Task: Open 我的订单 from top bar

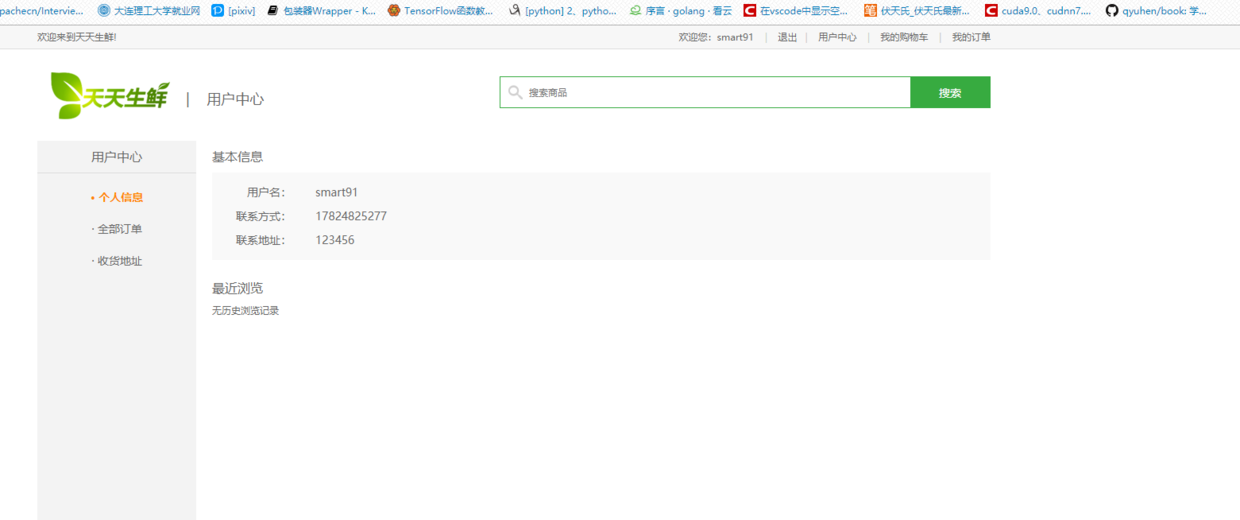Action: pos(971,37)
